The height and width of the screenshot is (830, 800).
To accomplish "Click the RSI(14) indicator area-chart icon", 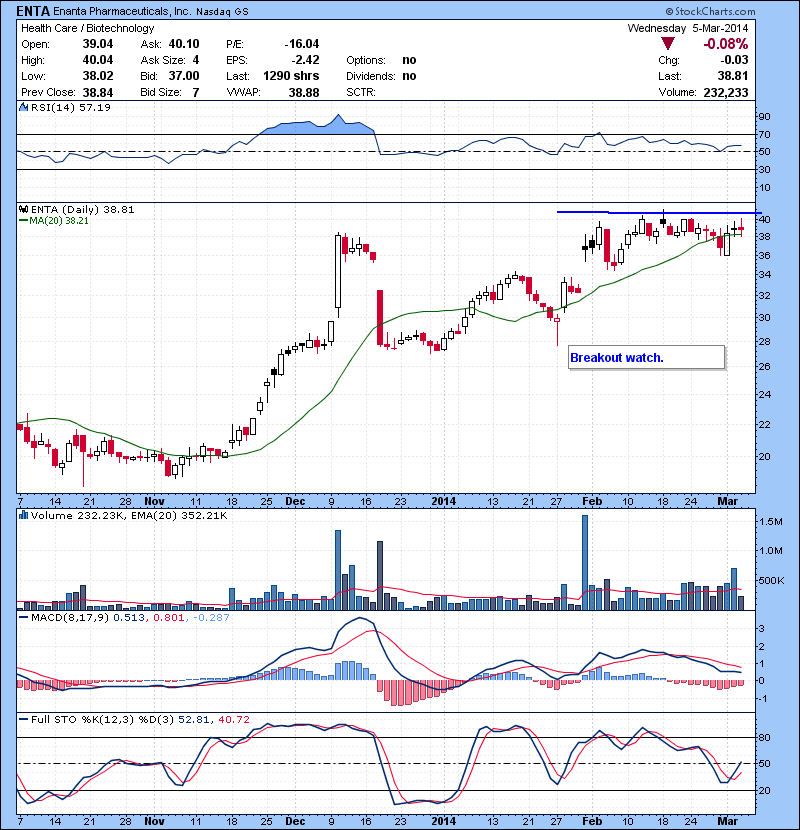I will tap(23, 107).
